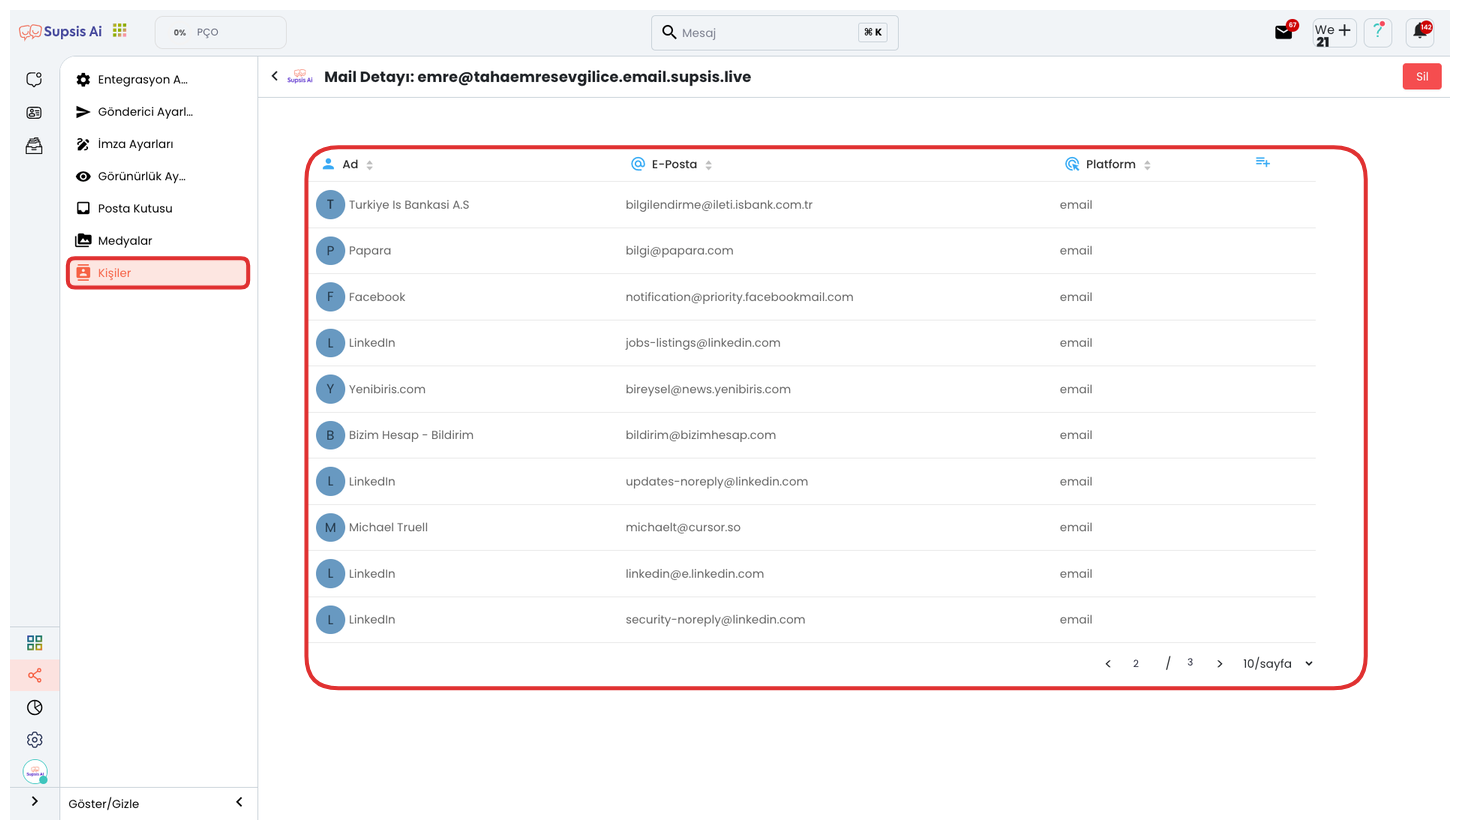Select Michael Truell contact name
1460x830 pixels.
(x=388, y=527)
